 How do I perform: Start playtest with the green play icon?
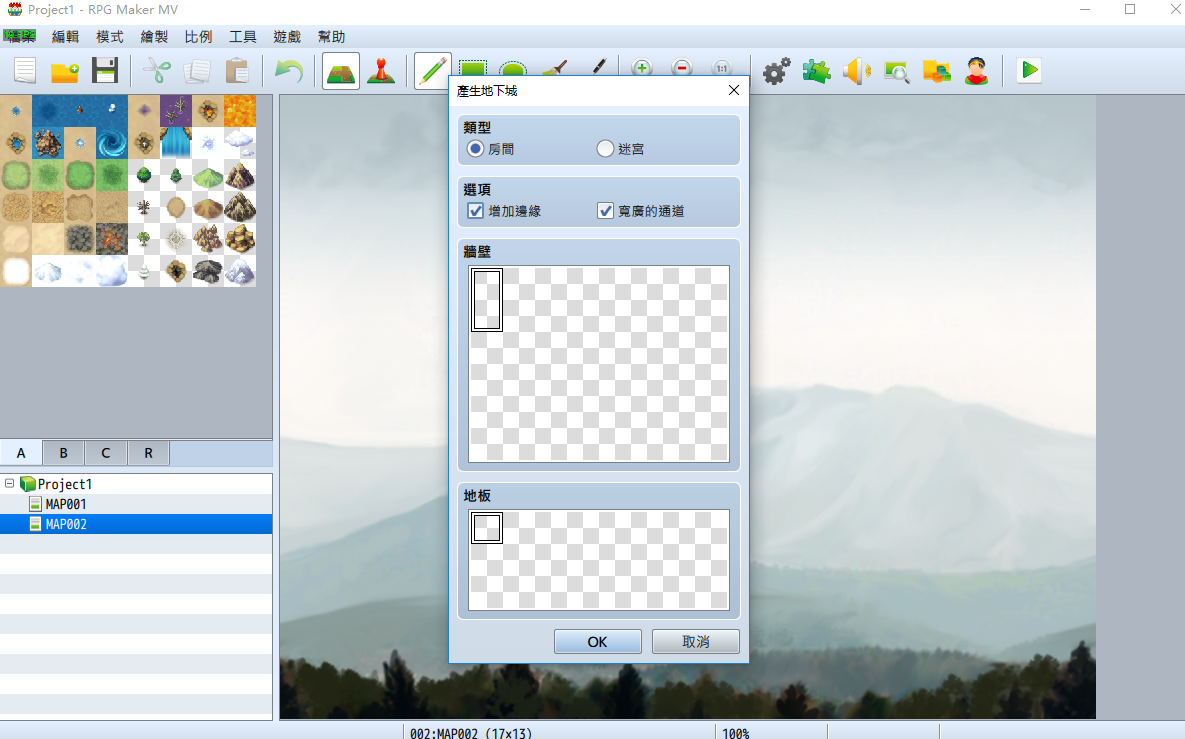coord(1029,70)
